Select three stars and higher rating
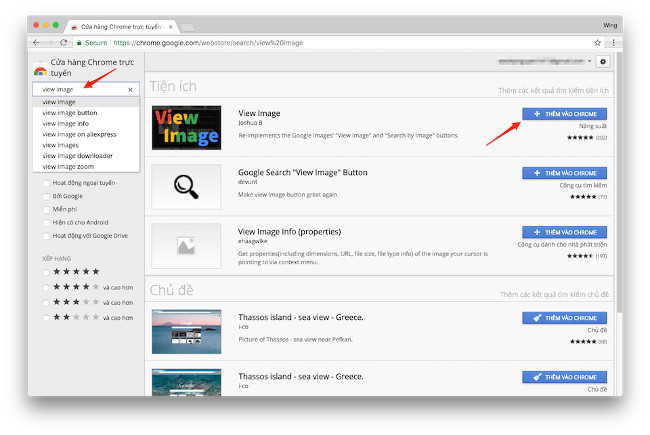The width and height of the screenshot is (650, 435). pos(46,302)
